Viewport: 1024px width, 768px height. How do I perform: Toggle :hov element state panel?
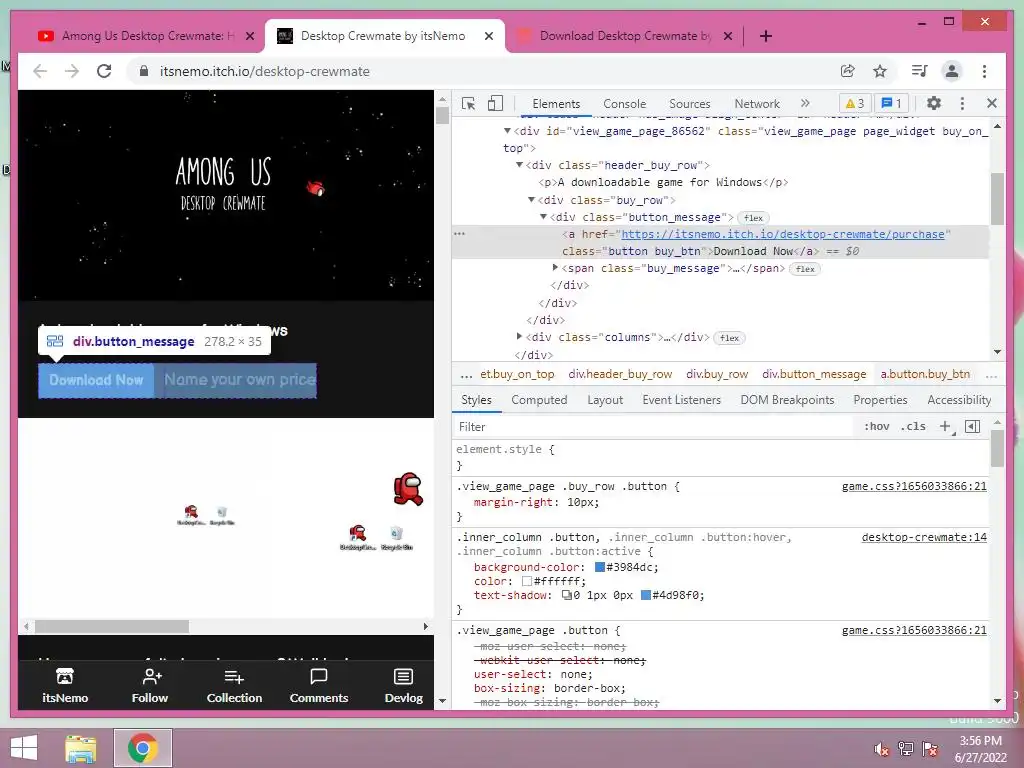[x=876, y=426]
